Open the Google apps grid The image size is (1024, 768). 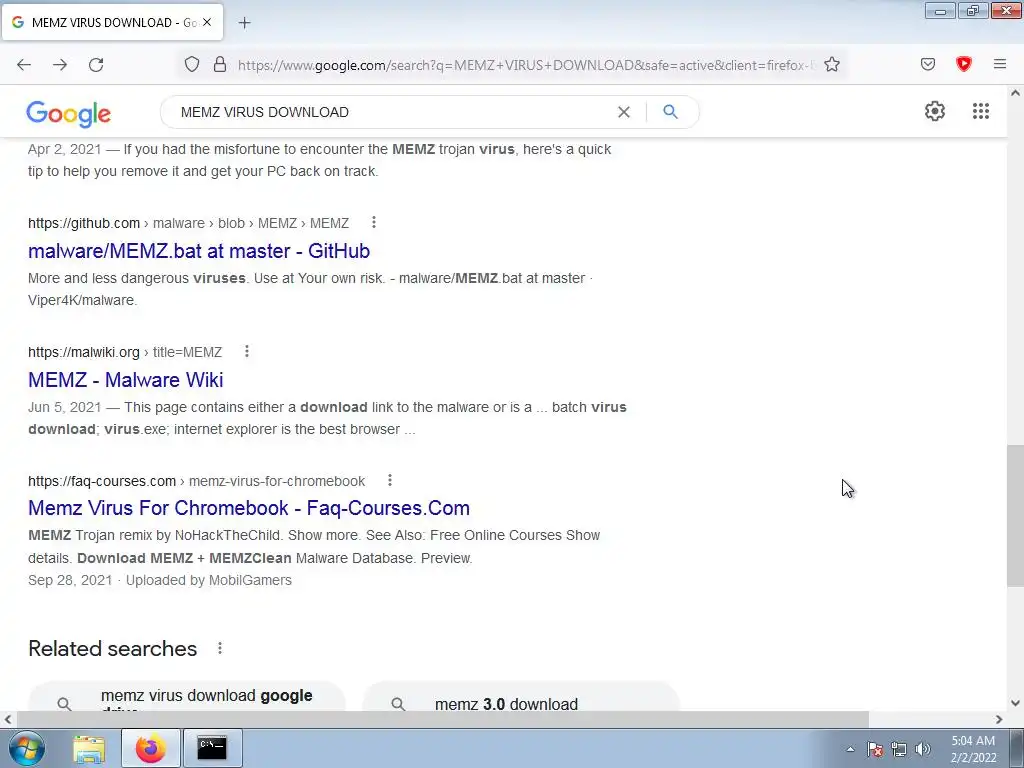[981, 111]
